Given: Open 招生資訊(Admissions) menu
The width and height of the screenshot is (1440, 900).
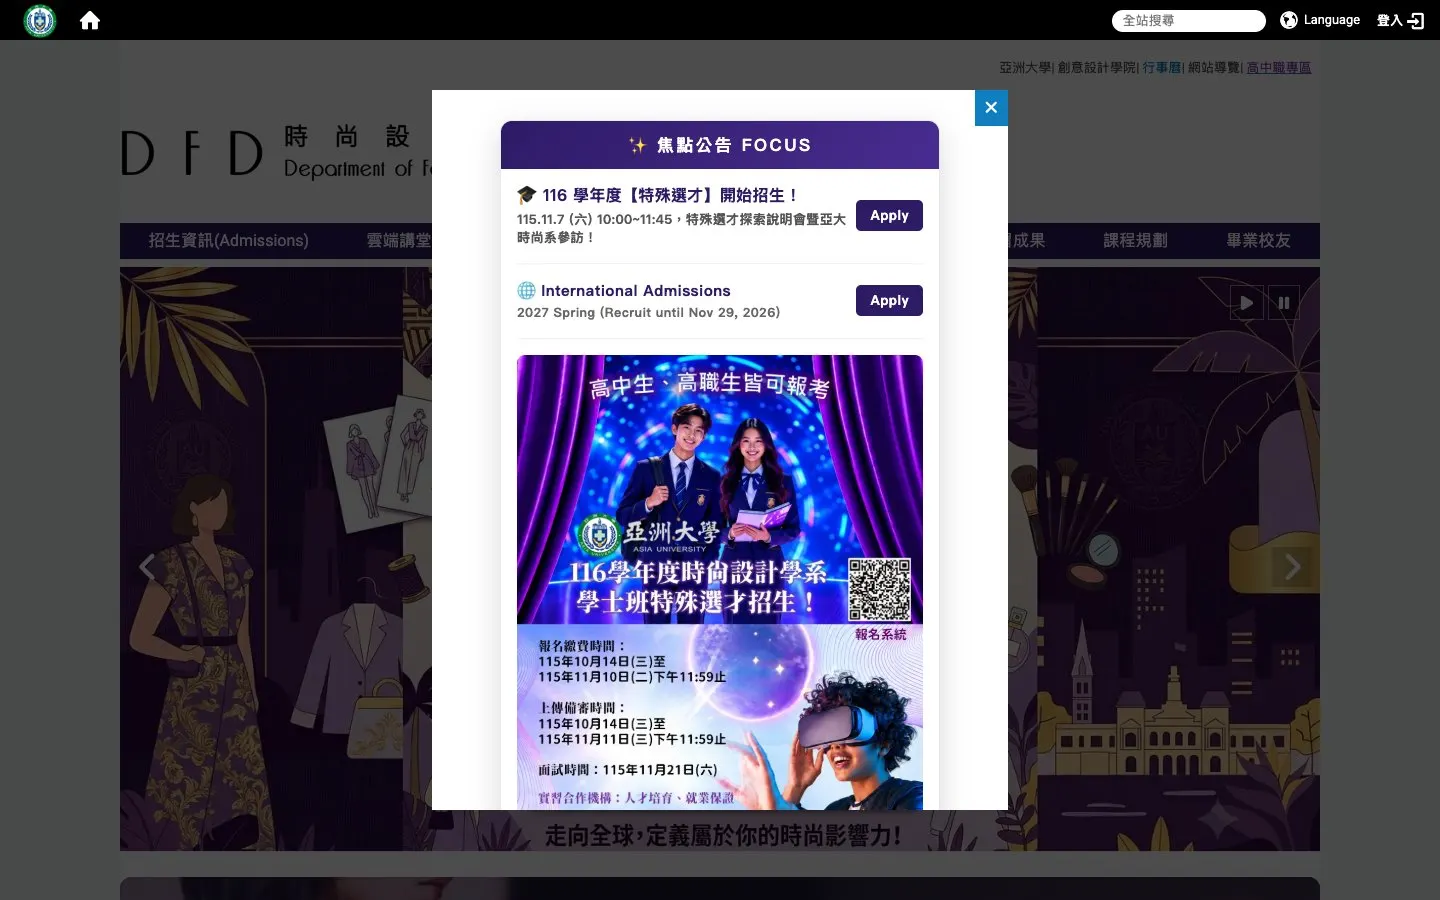Looking at the screenshot, I should click(x=228, y=240).
